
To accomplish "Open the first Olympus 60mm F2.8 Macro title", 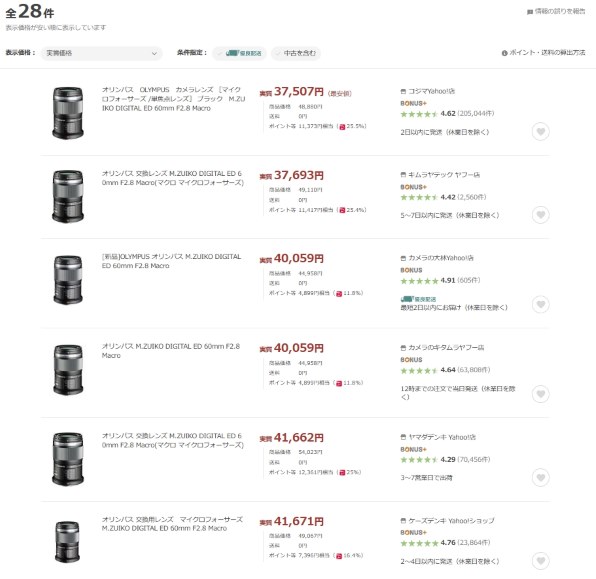I will 173,99.
